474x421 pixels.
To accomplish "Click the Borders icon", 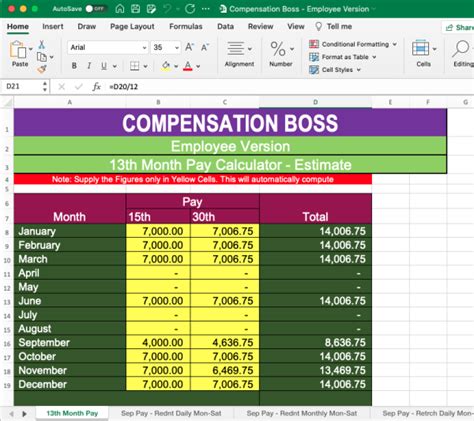I will point(135,66).
